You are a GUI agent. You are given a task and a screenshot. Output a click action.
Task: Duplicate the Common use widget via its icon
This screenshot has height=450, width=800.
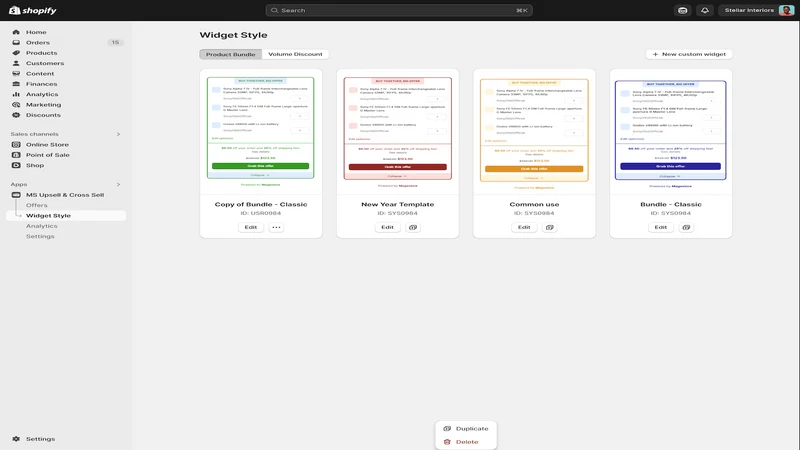click(x=549, y=228)
